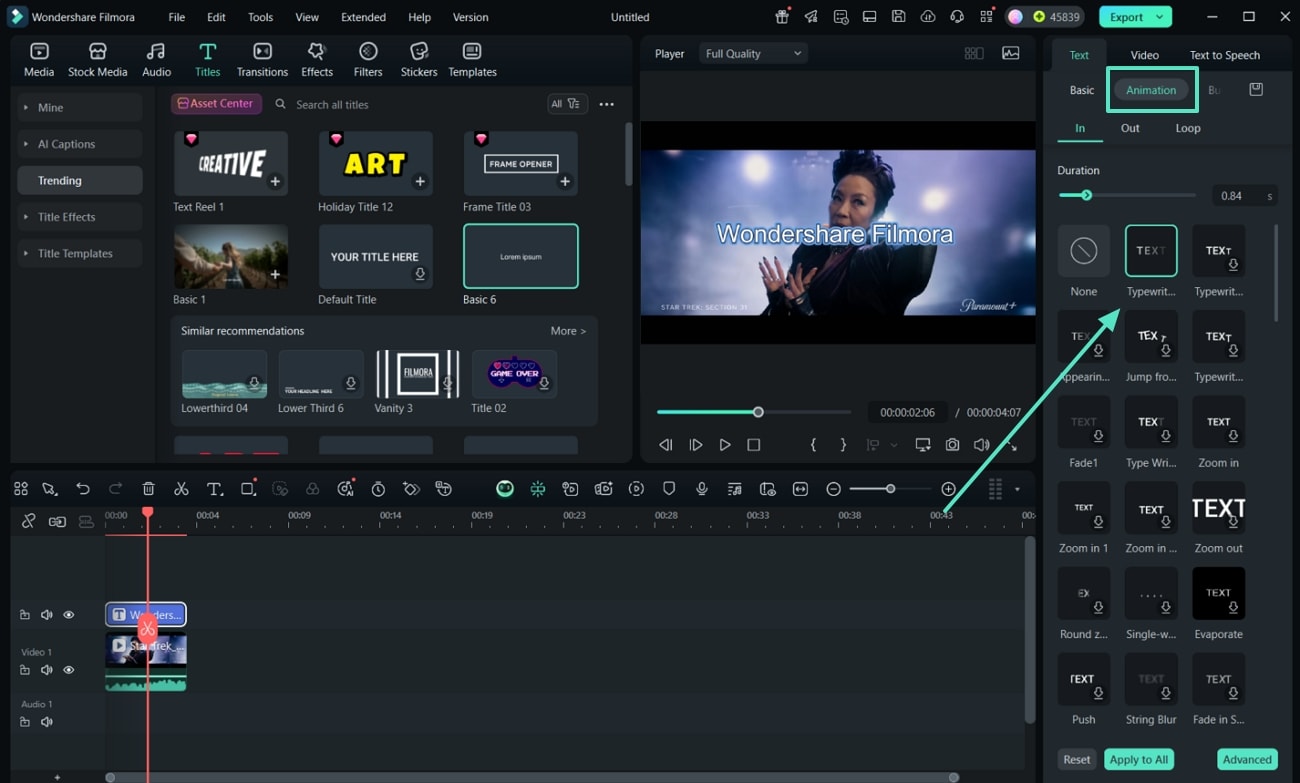Viewport: 1300px width, 783px height.
Task: Click the timeline zoom slider
Action: [890, 488]
